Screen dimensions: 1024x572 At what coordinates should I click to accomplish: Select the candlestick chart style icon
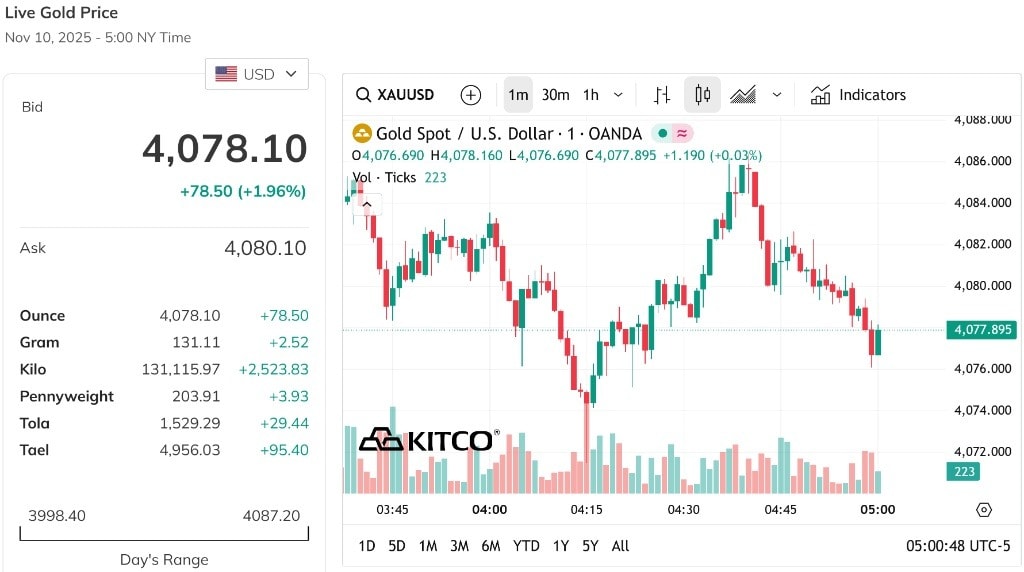(x=702, y=95)
